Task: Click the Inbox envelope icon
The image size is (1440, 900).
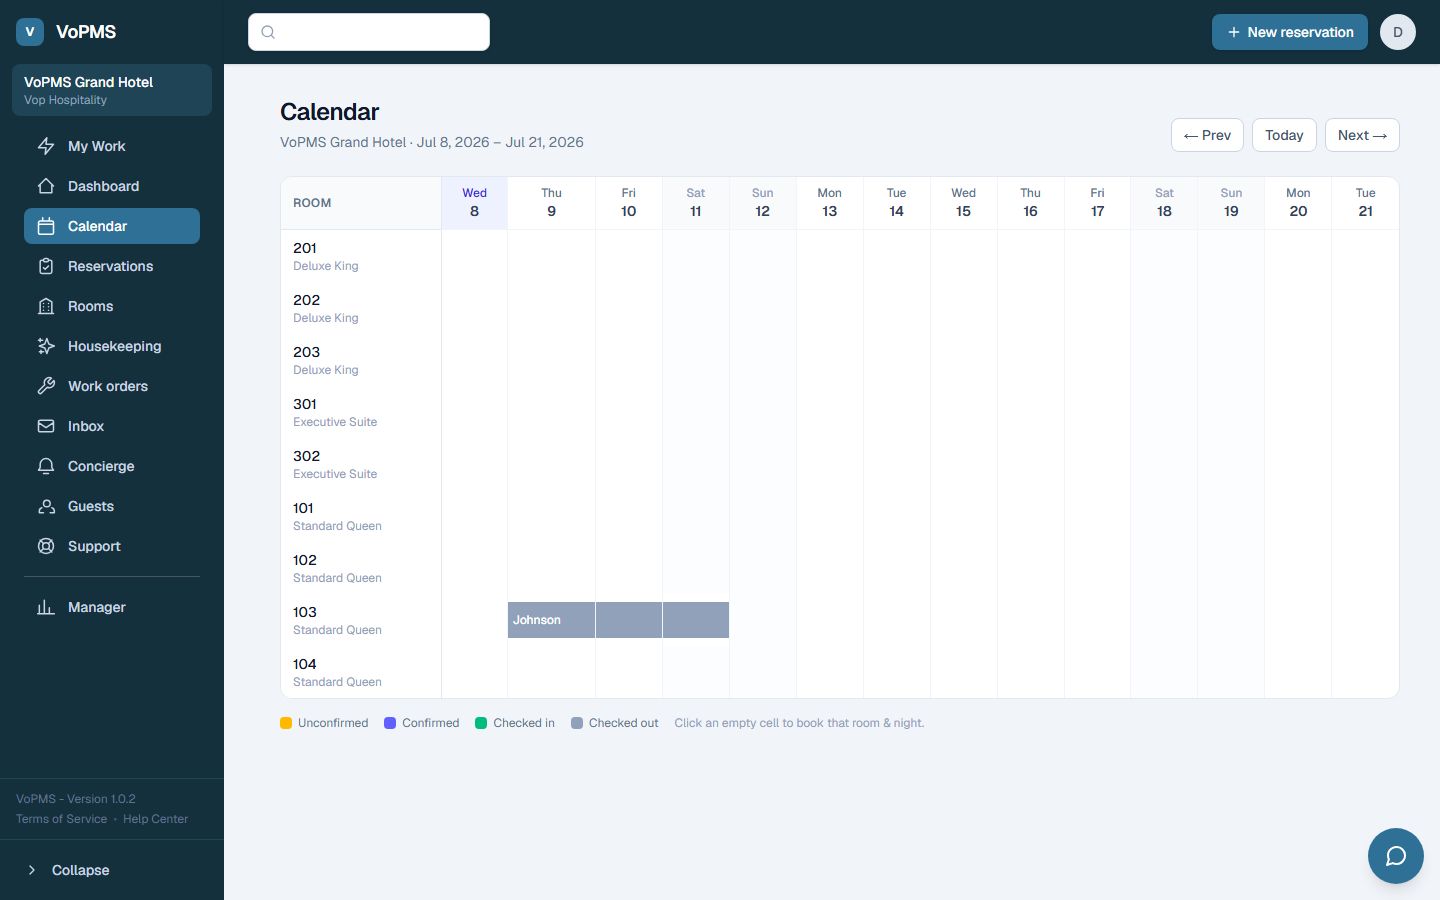Action: [x=46, y=426]
